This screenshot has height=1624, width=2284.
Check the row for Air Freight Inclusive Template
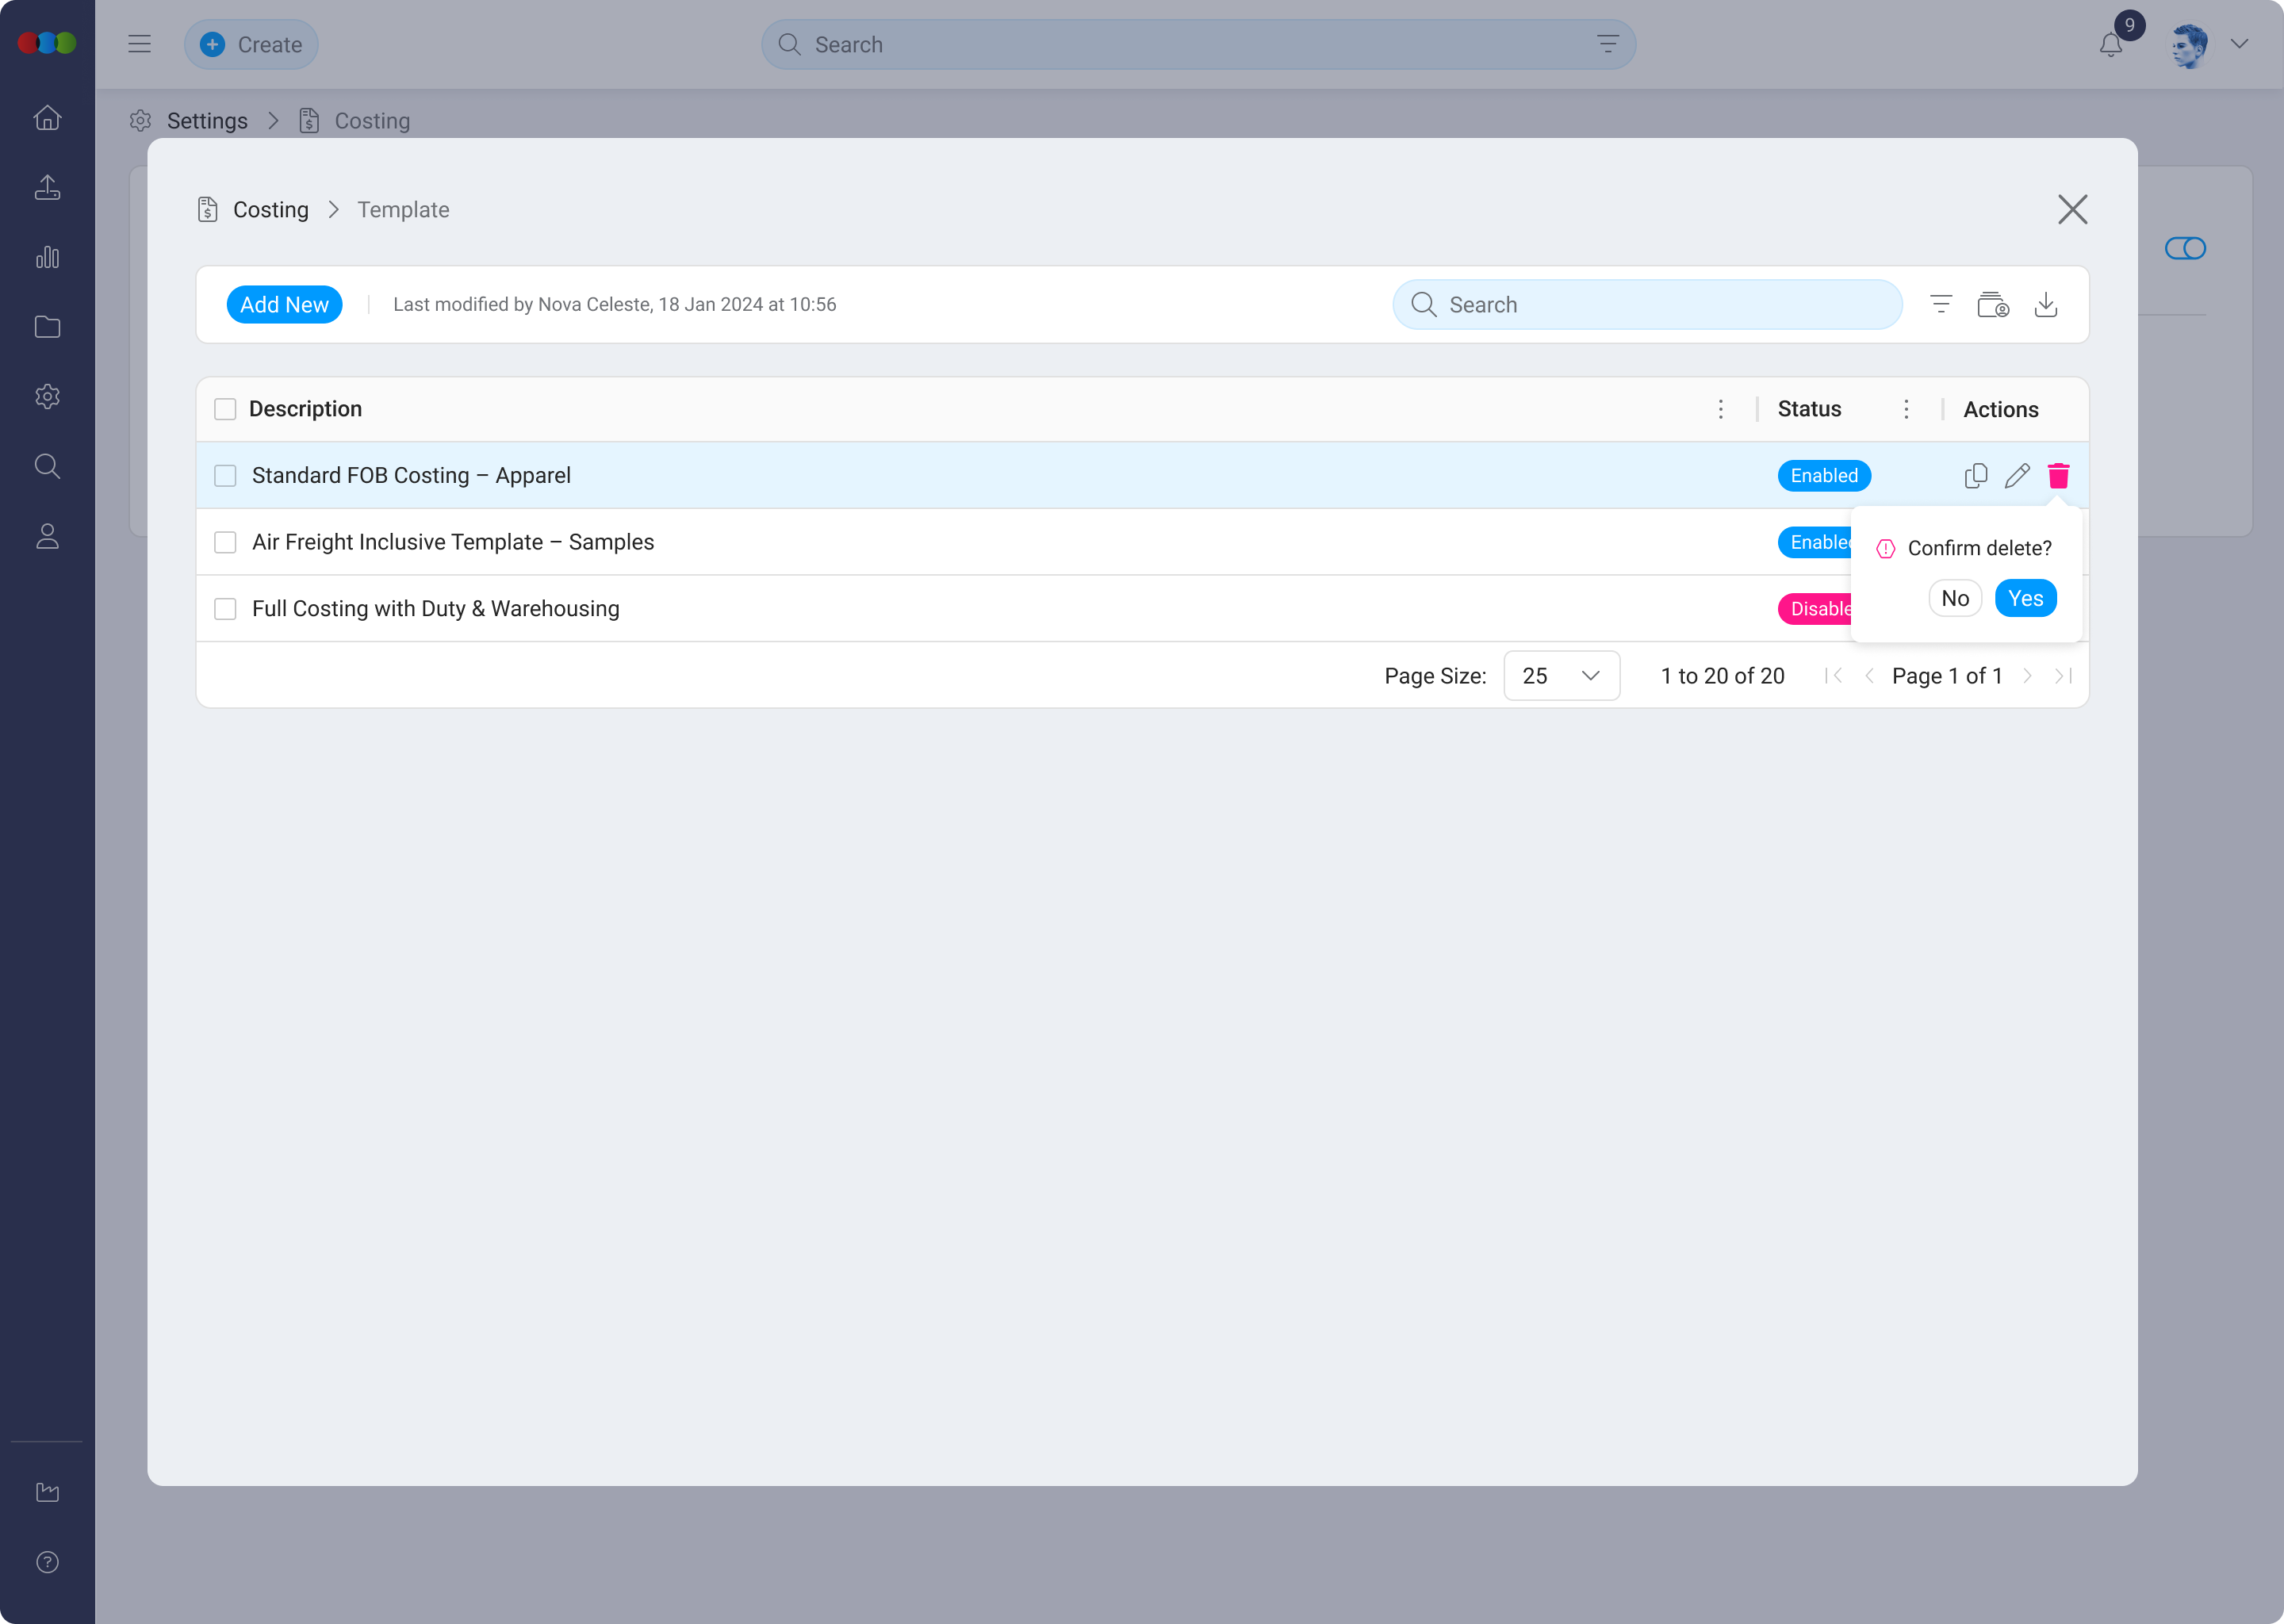point(225,542)
